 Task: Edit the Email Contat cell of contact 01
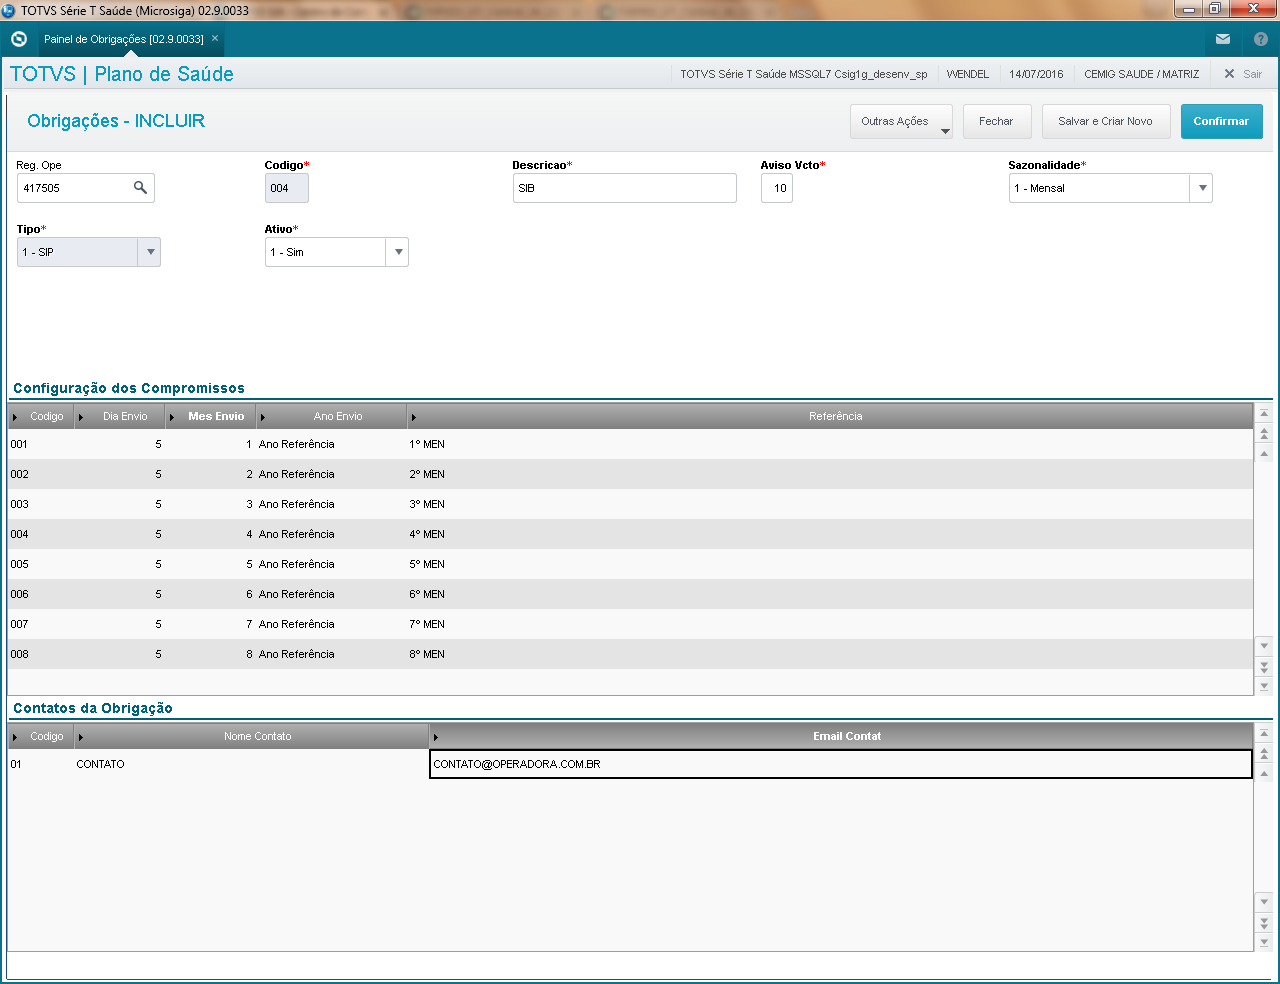click(841, 764)
